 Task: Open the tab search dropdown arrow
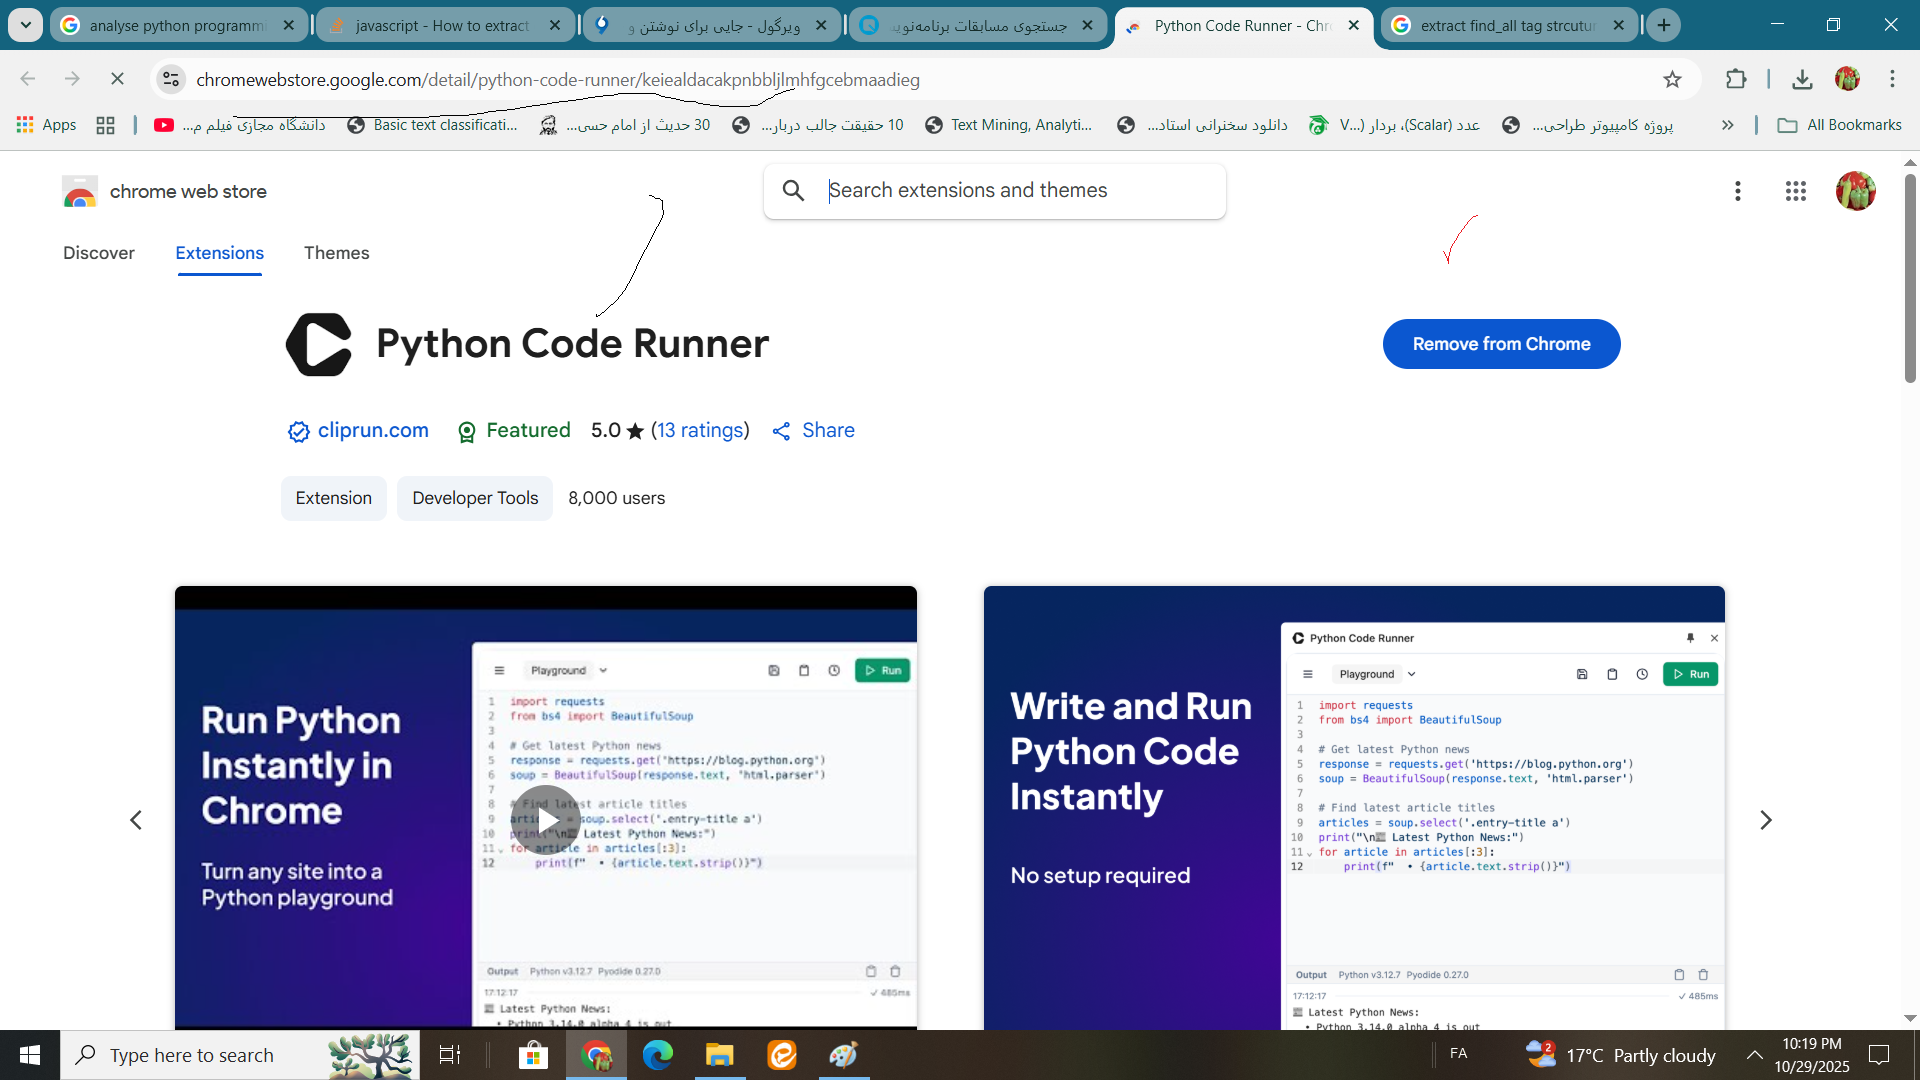click(x=26, y=25)
